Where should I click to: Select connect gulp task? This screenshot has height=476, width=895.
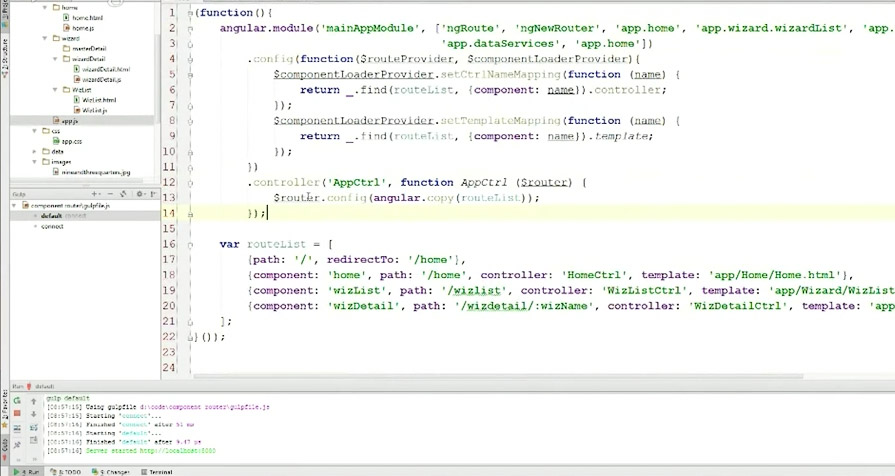tap(52, 227)
